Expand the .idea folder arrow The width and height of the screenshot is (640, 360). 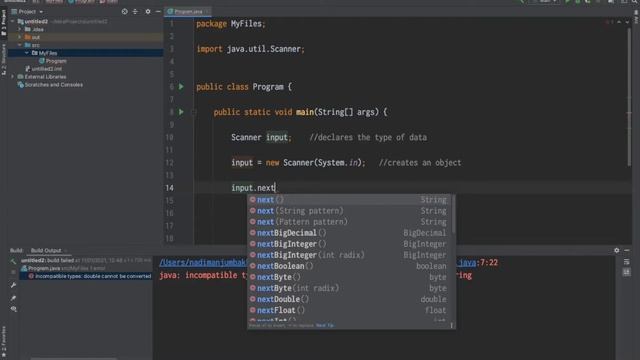point(20,29)
